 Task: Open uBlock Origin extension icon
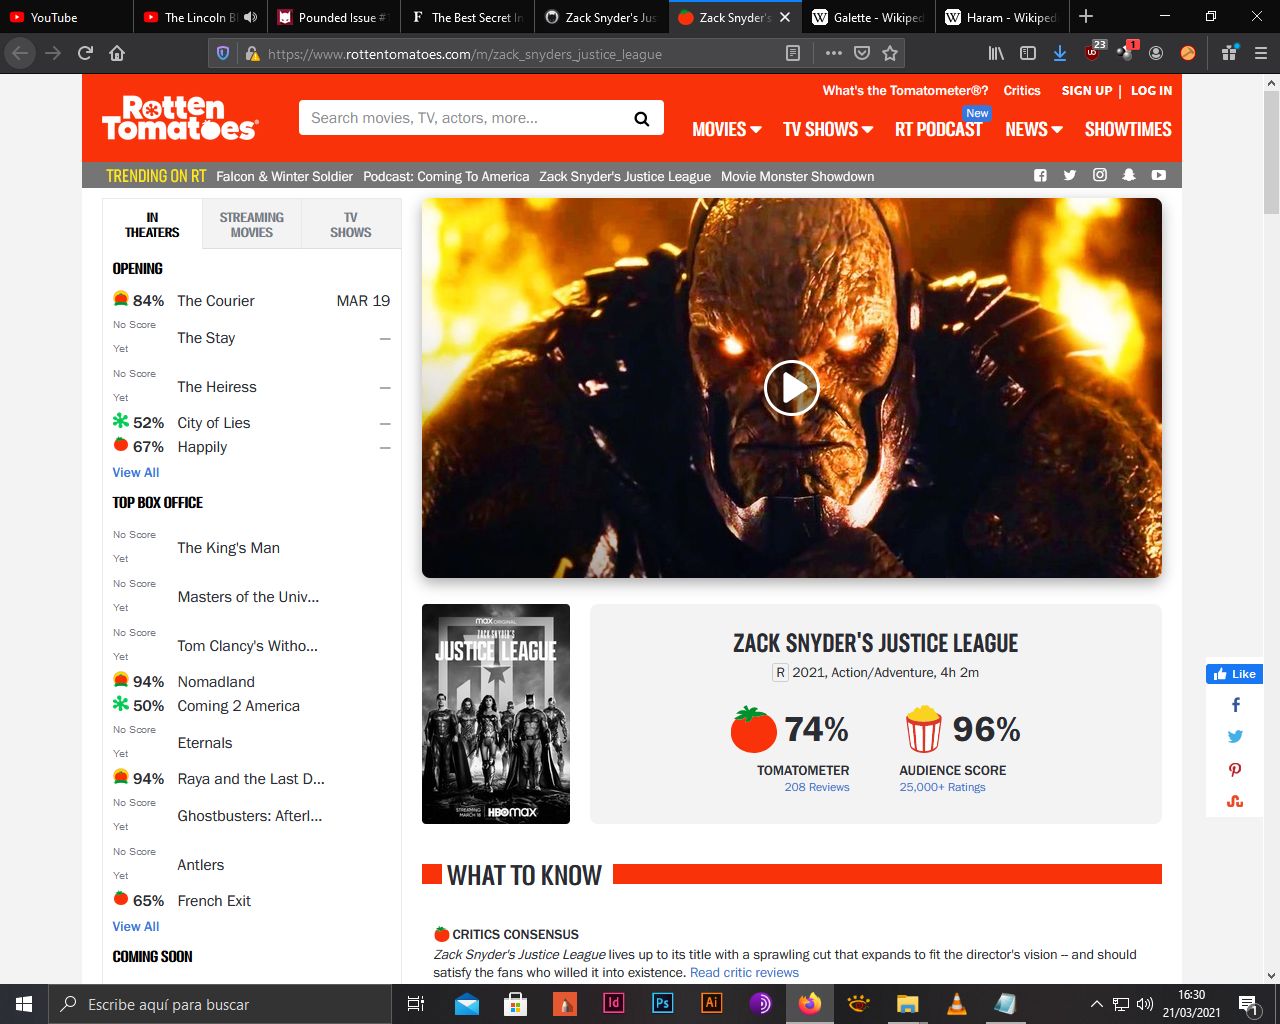coord(1093,52)
